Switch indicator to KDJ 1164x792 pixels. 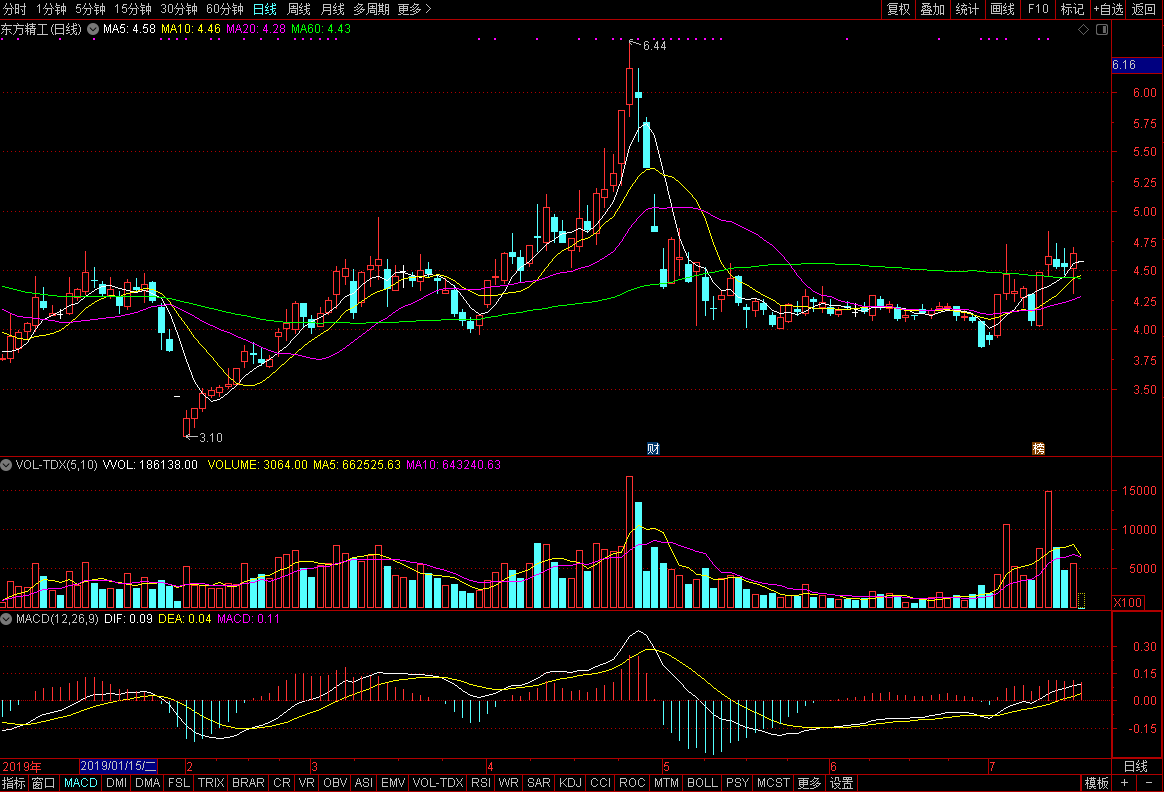(570, 783)
